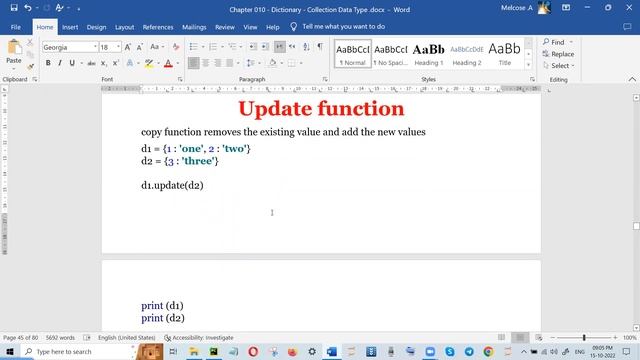Open the Borders dropdown
640x360 pixels.
[301, 63]
